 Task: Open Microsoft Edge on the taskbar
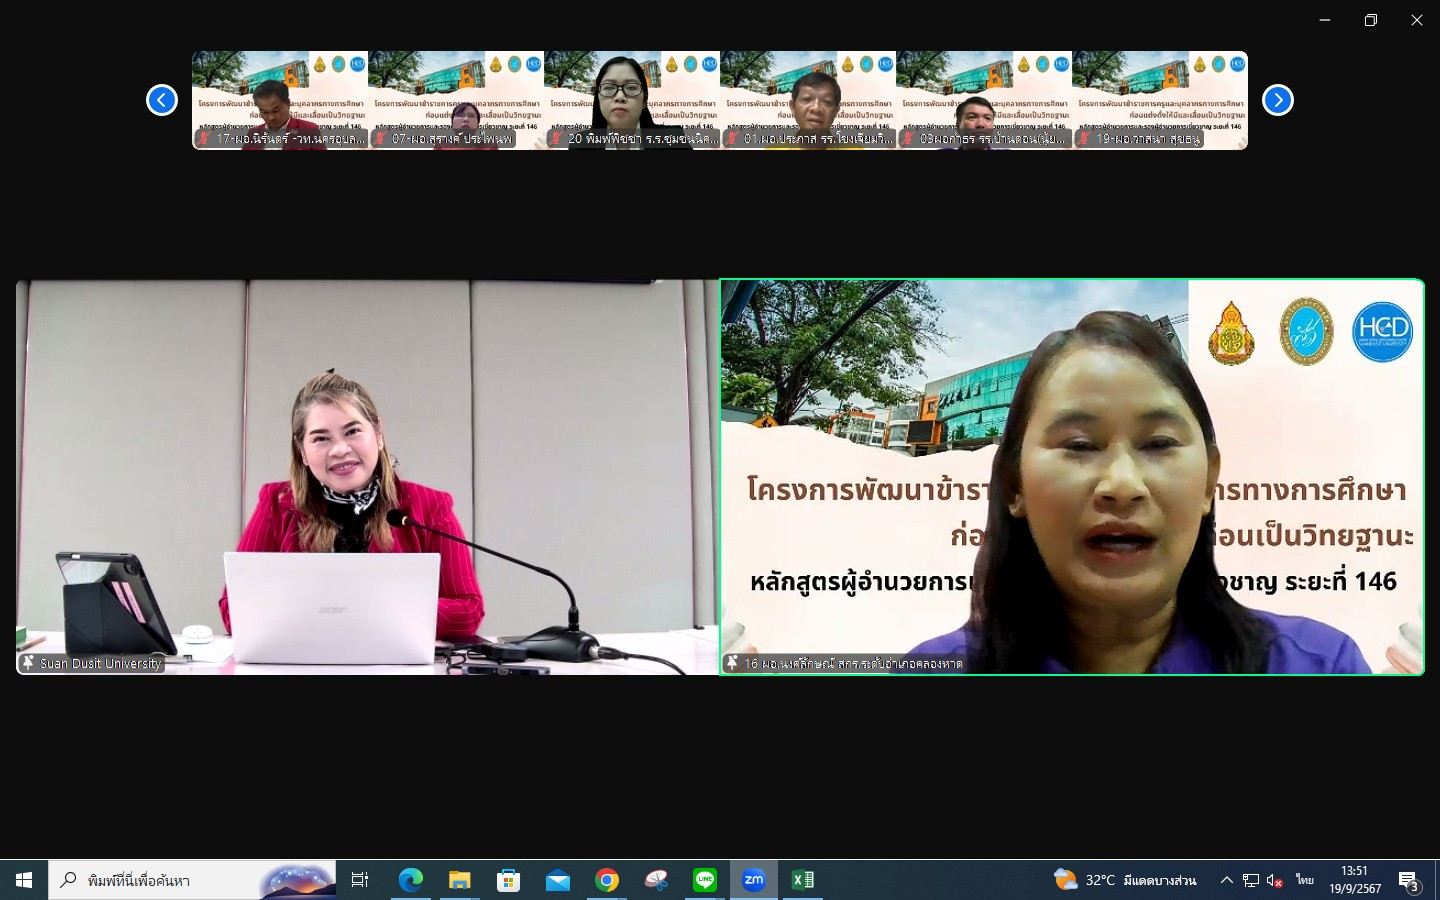click(410, 880)
